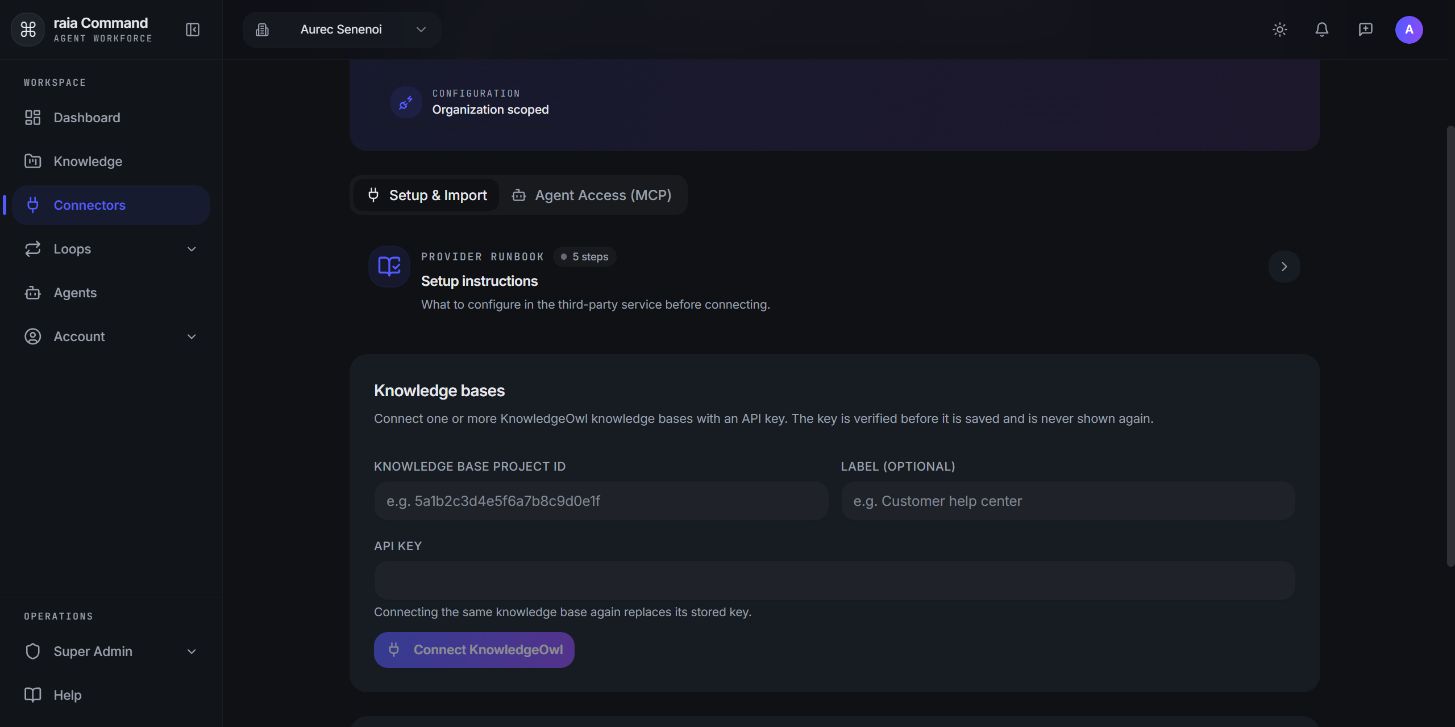1455x727 pixels.
Task: Open Agents page
Action: click(111, 293)
